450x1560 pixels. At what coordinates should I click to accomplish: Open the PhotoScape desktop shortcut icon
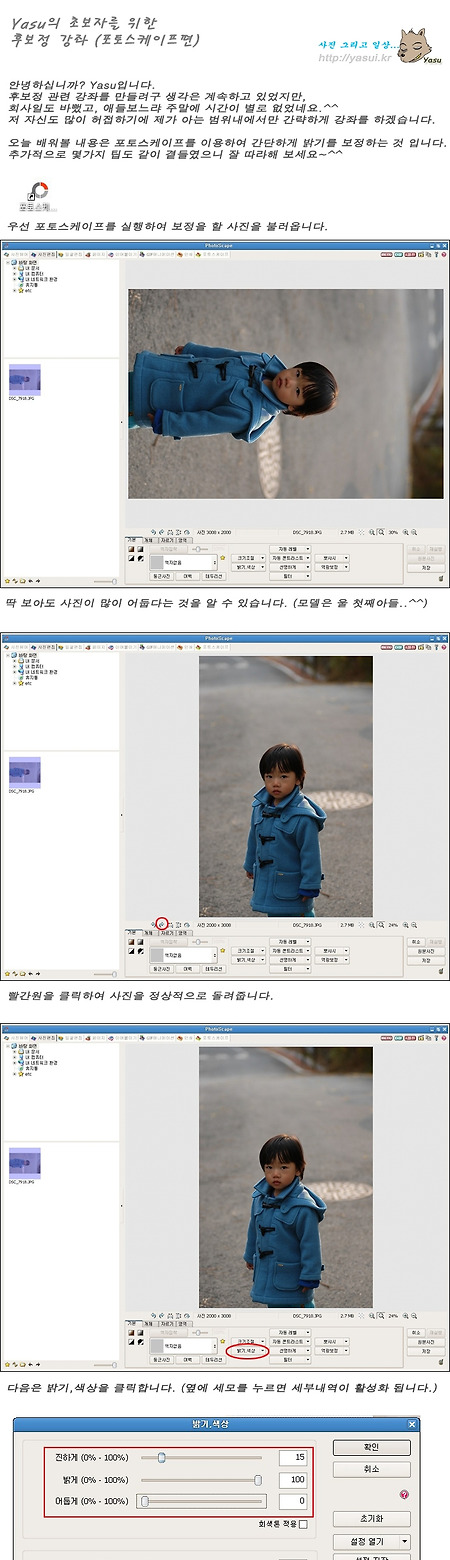pyautogui.click(x=39, y=195)
